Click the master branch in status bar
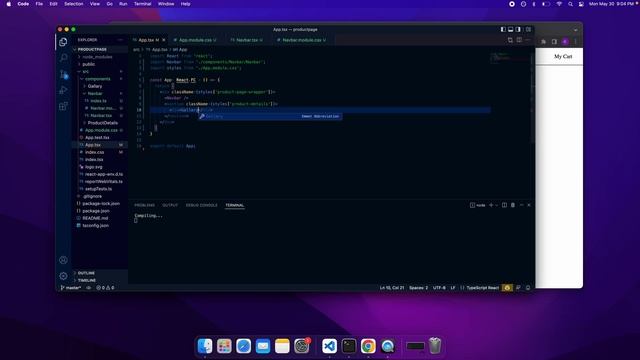 pyautogui.click(x=71, y=288)
